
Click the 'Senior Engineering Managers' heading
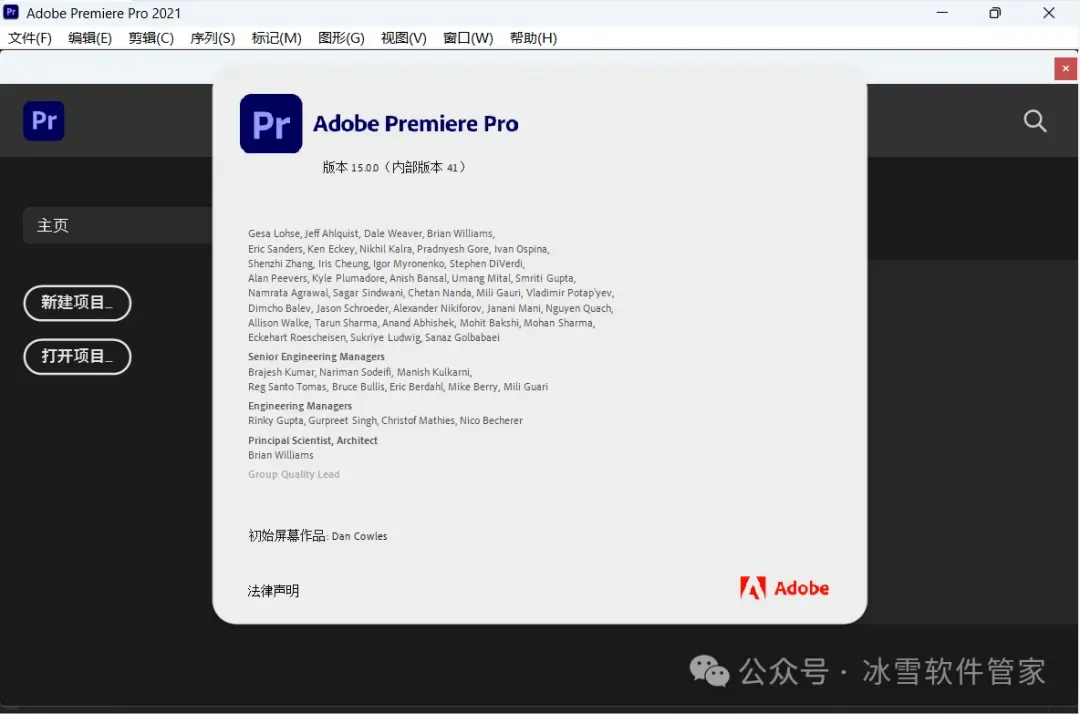(x=316, y=357)
